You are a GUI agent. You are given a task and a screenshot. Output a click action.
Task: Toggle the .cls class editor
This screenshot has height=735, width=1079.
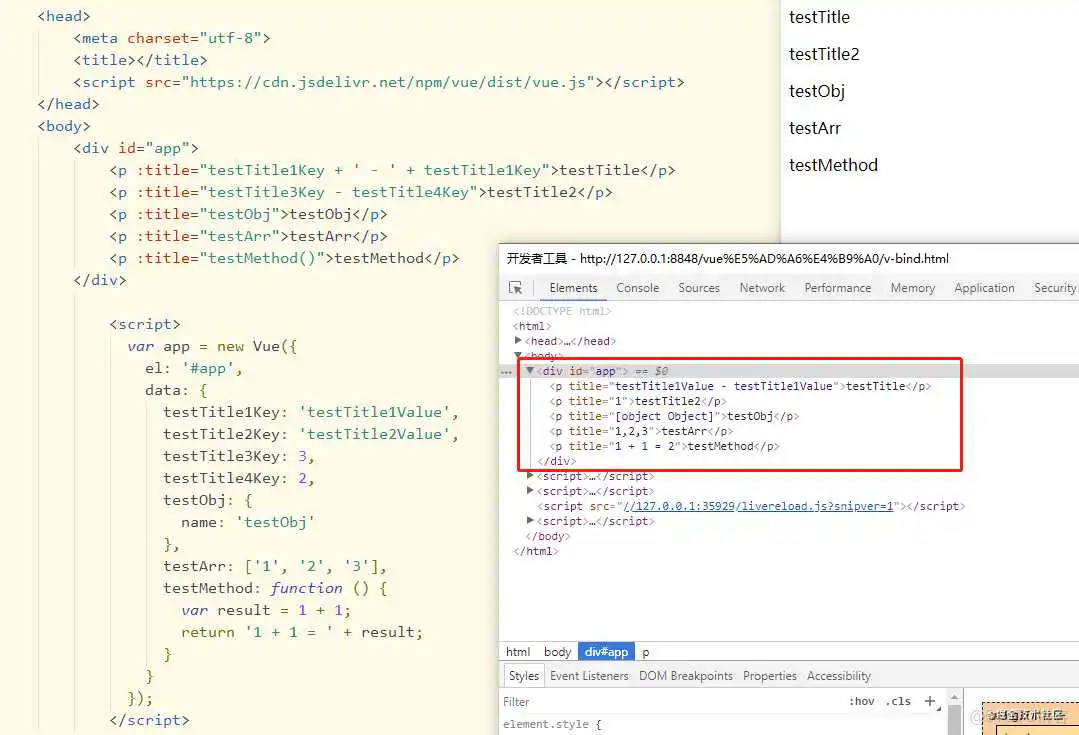pos(898,701)
